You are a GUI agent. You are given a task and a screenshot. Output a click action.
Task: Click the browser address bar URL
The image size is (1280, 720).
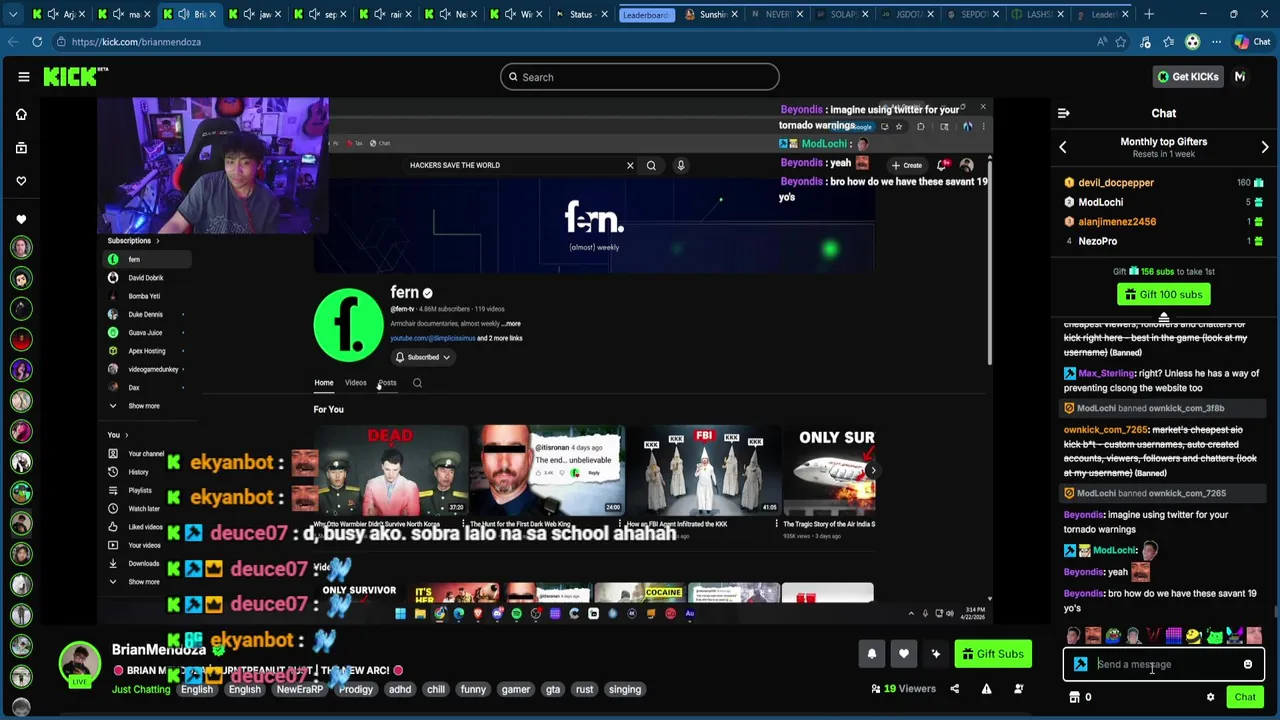coord(136,42)
